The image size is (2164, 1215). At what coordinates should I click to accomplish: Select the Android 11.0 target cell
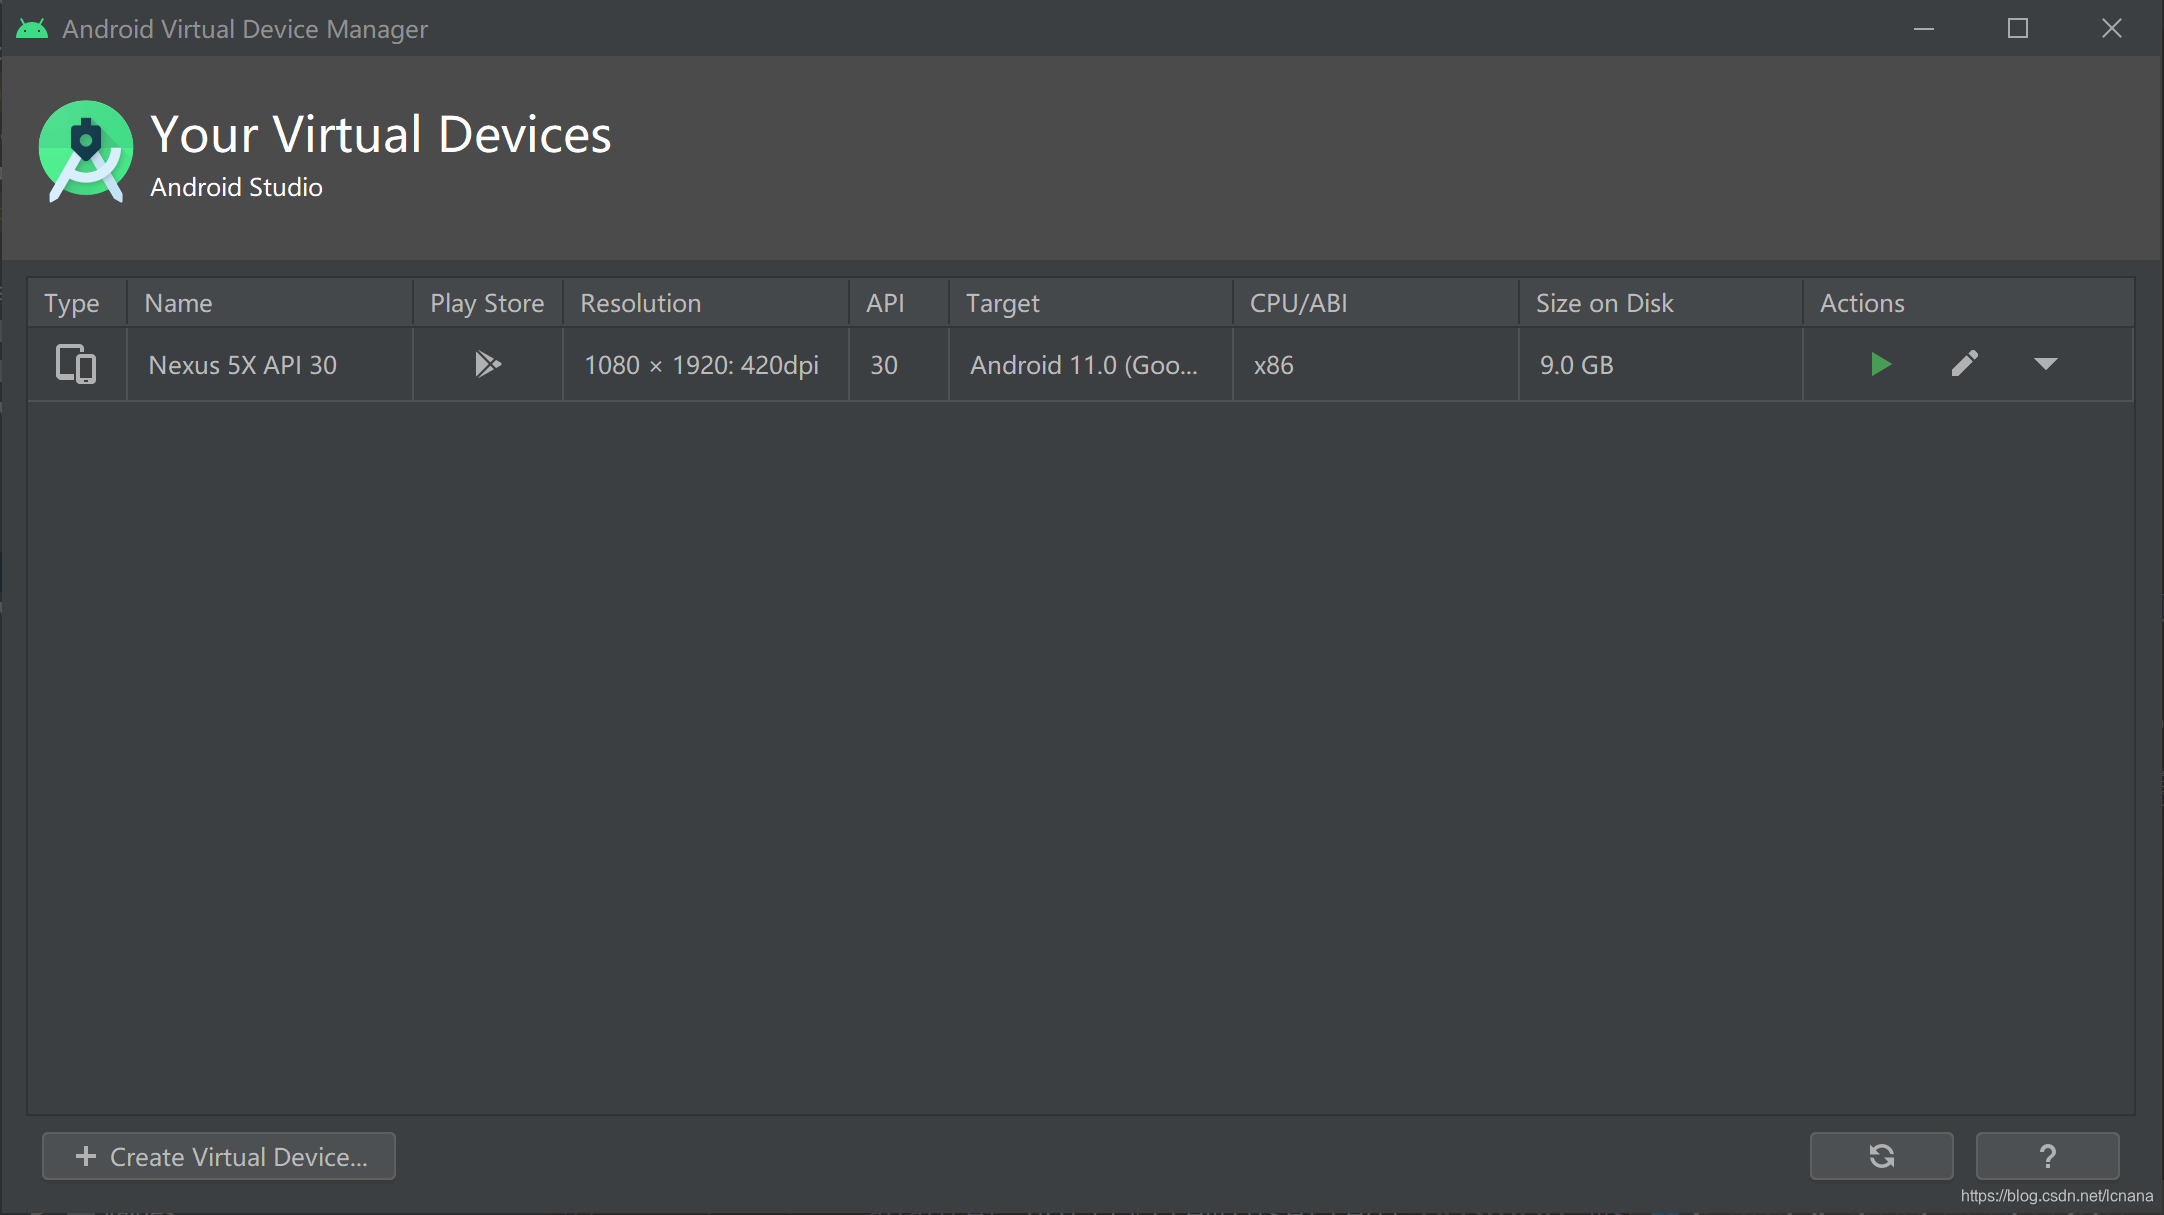tap(1091, 364)
